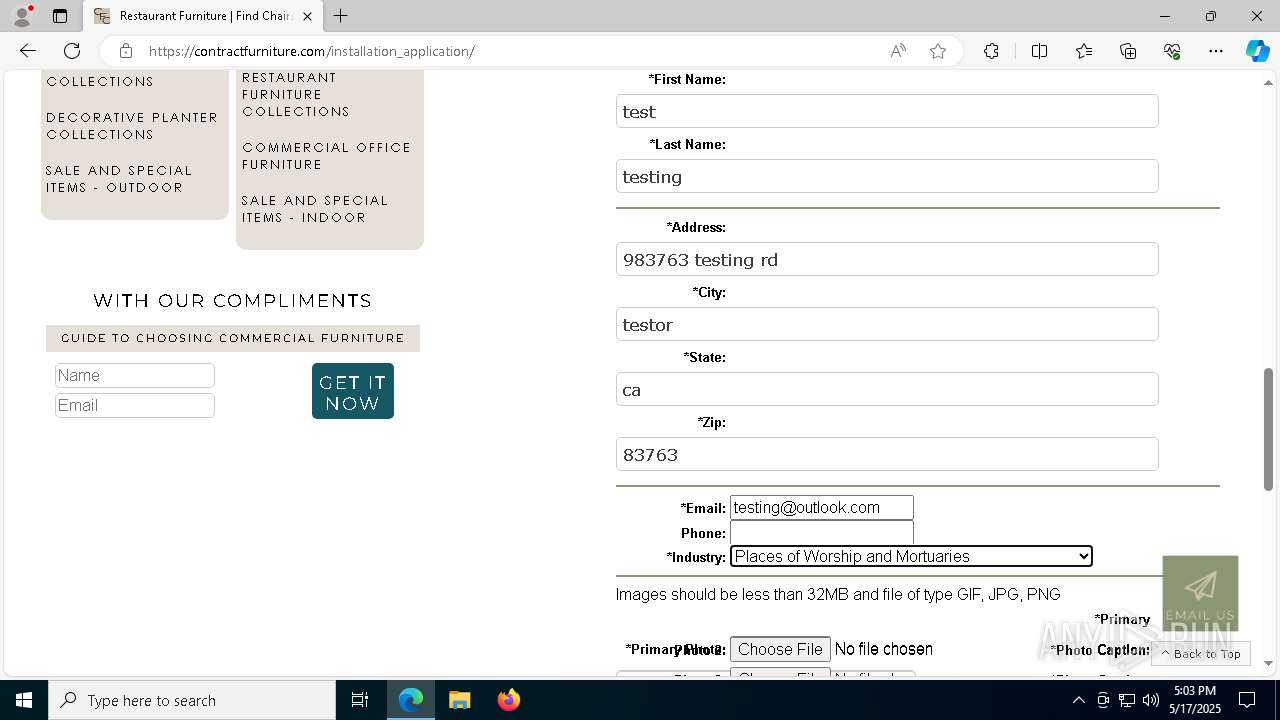Screen dimensions: 1280x720
Task: Toggle Split screen icon
Action: tap(1039, 51)
